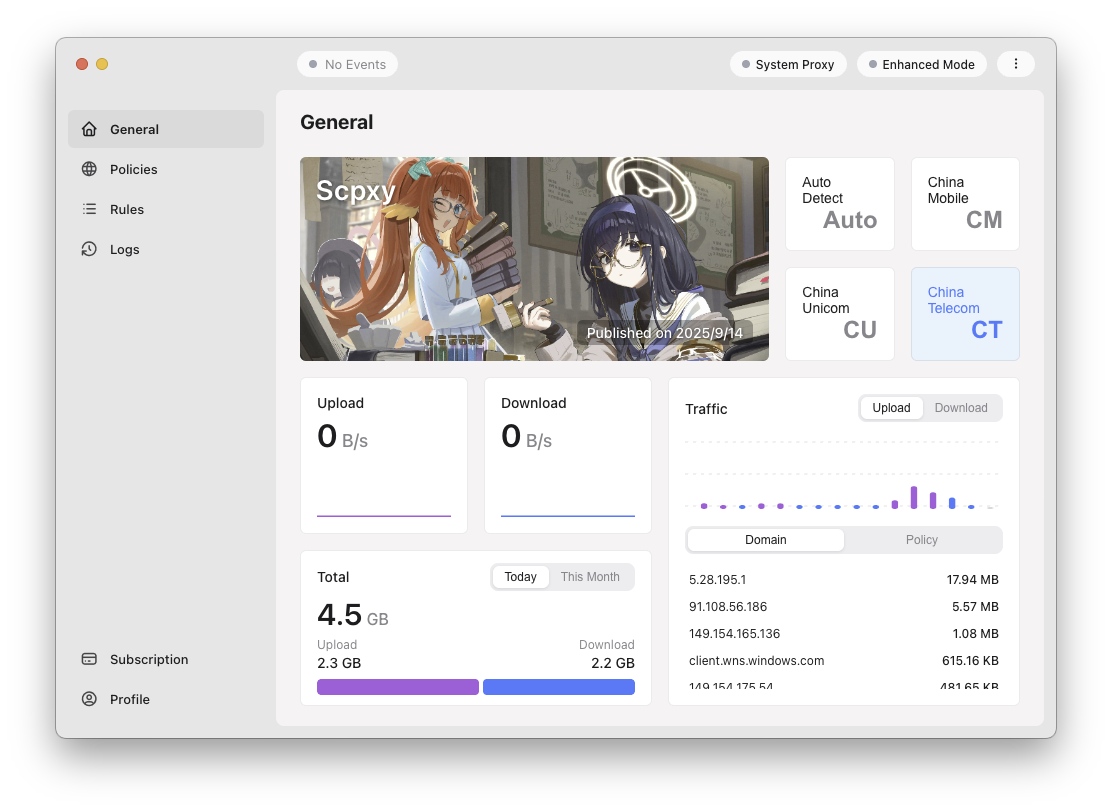Open the Subscription section
The height and width of the screenshot is (812, 1112).
click(148, 659)
